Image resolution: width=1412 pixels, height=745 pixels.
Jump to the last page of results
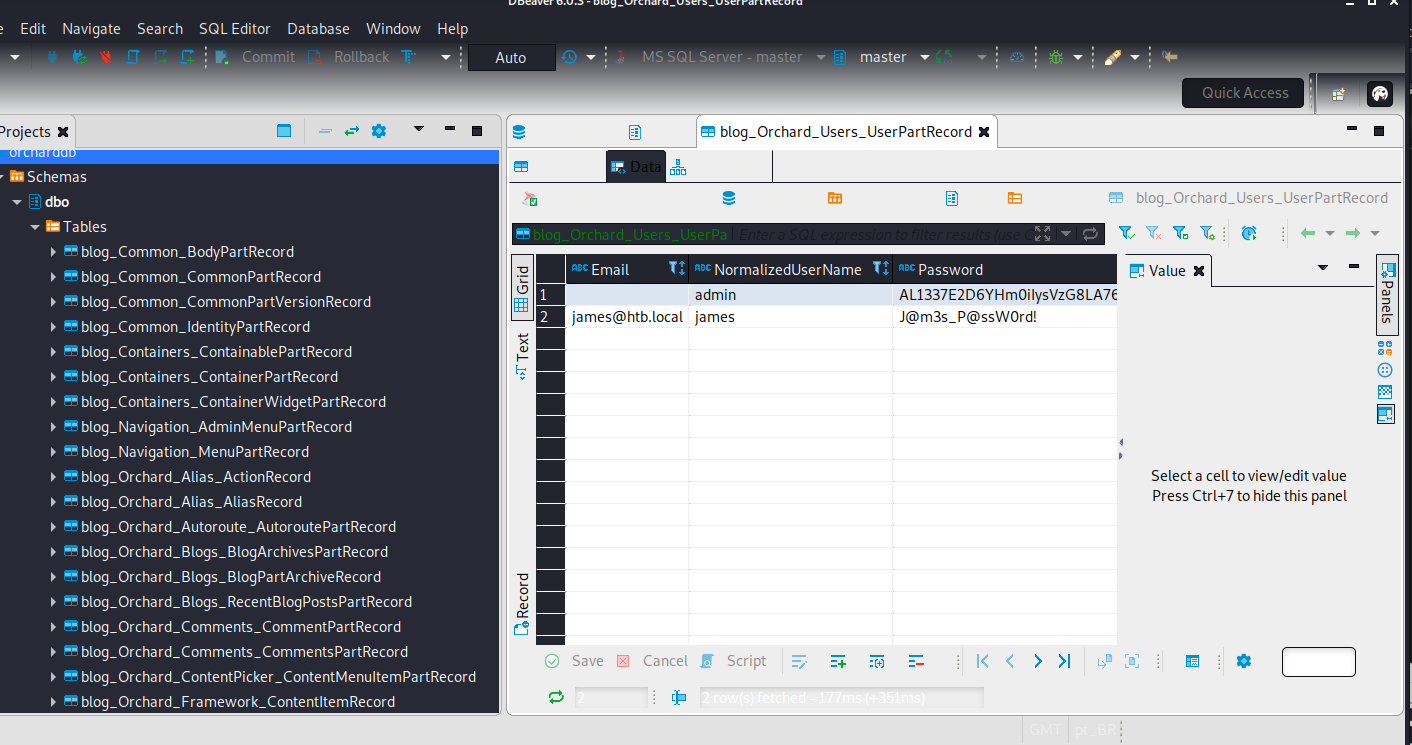pyautogui.click(x=1064, y=661)
